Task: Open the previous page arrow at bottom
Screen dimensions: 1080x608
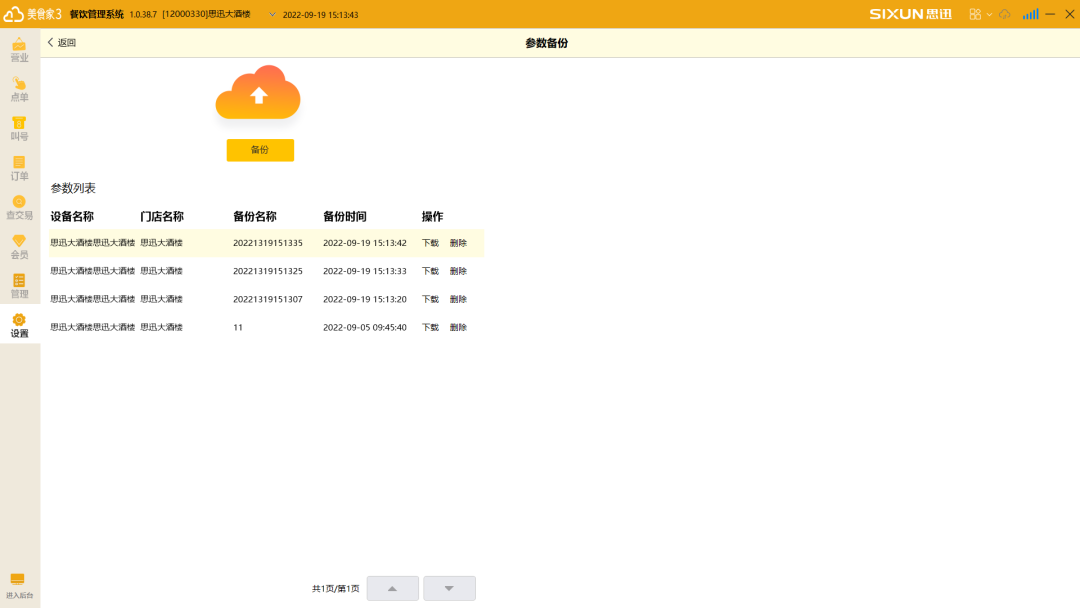Action: (x=392, y=588)
